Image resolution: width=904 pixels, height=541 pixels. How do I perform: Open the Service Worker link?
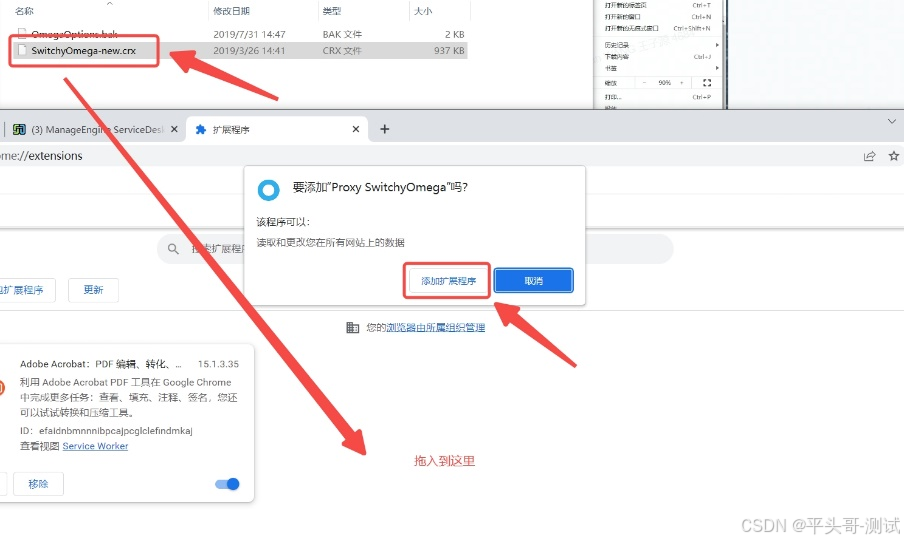(95, 446)
